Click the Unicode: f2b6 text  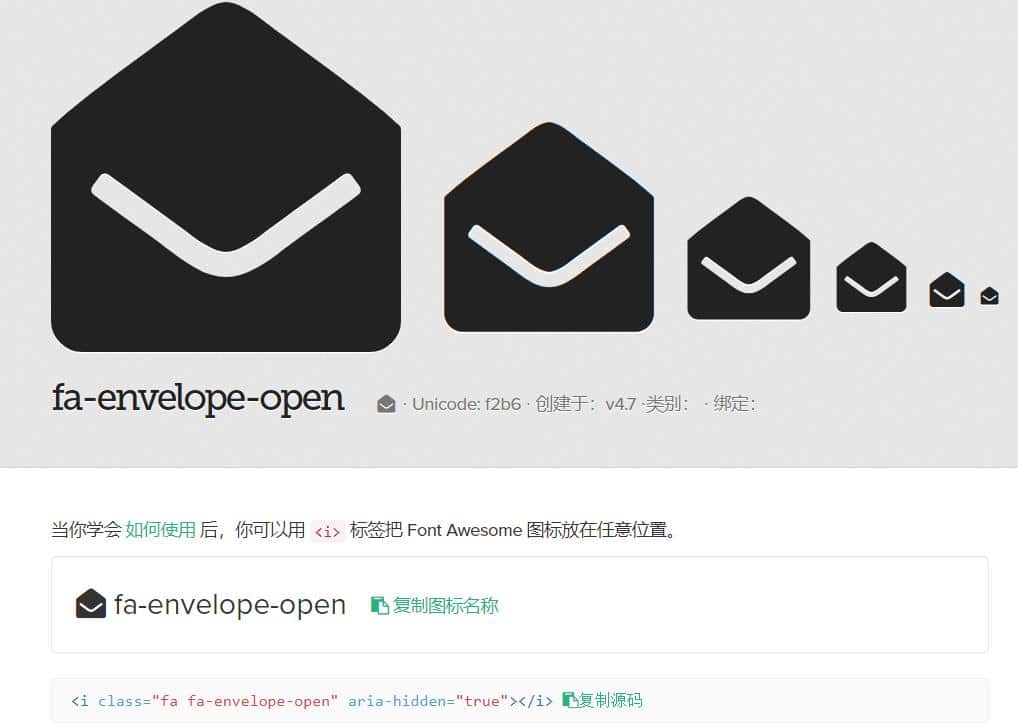(466, 404)
